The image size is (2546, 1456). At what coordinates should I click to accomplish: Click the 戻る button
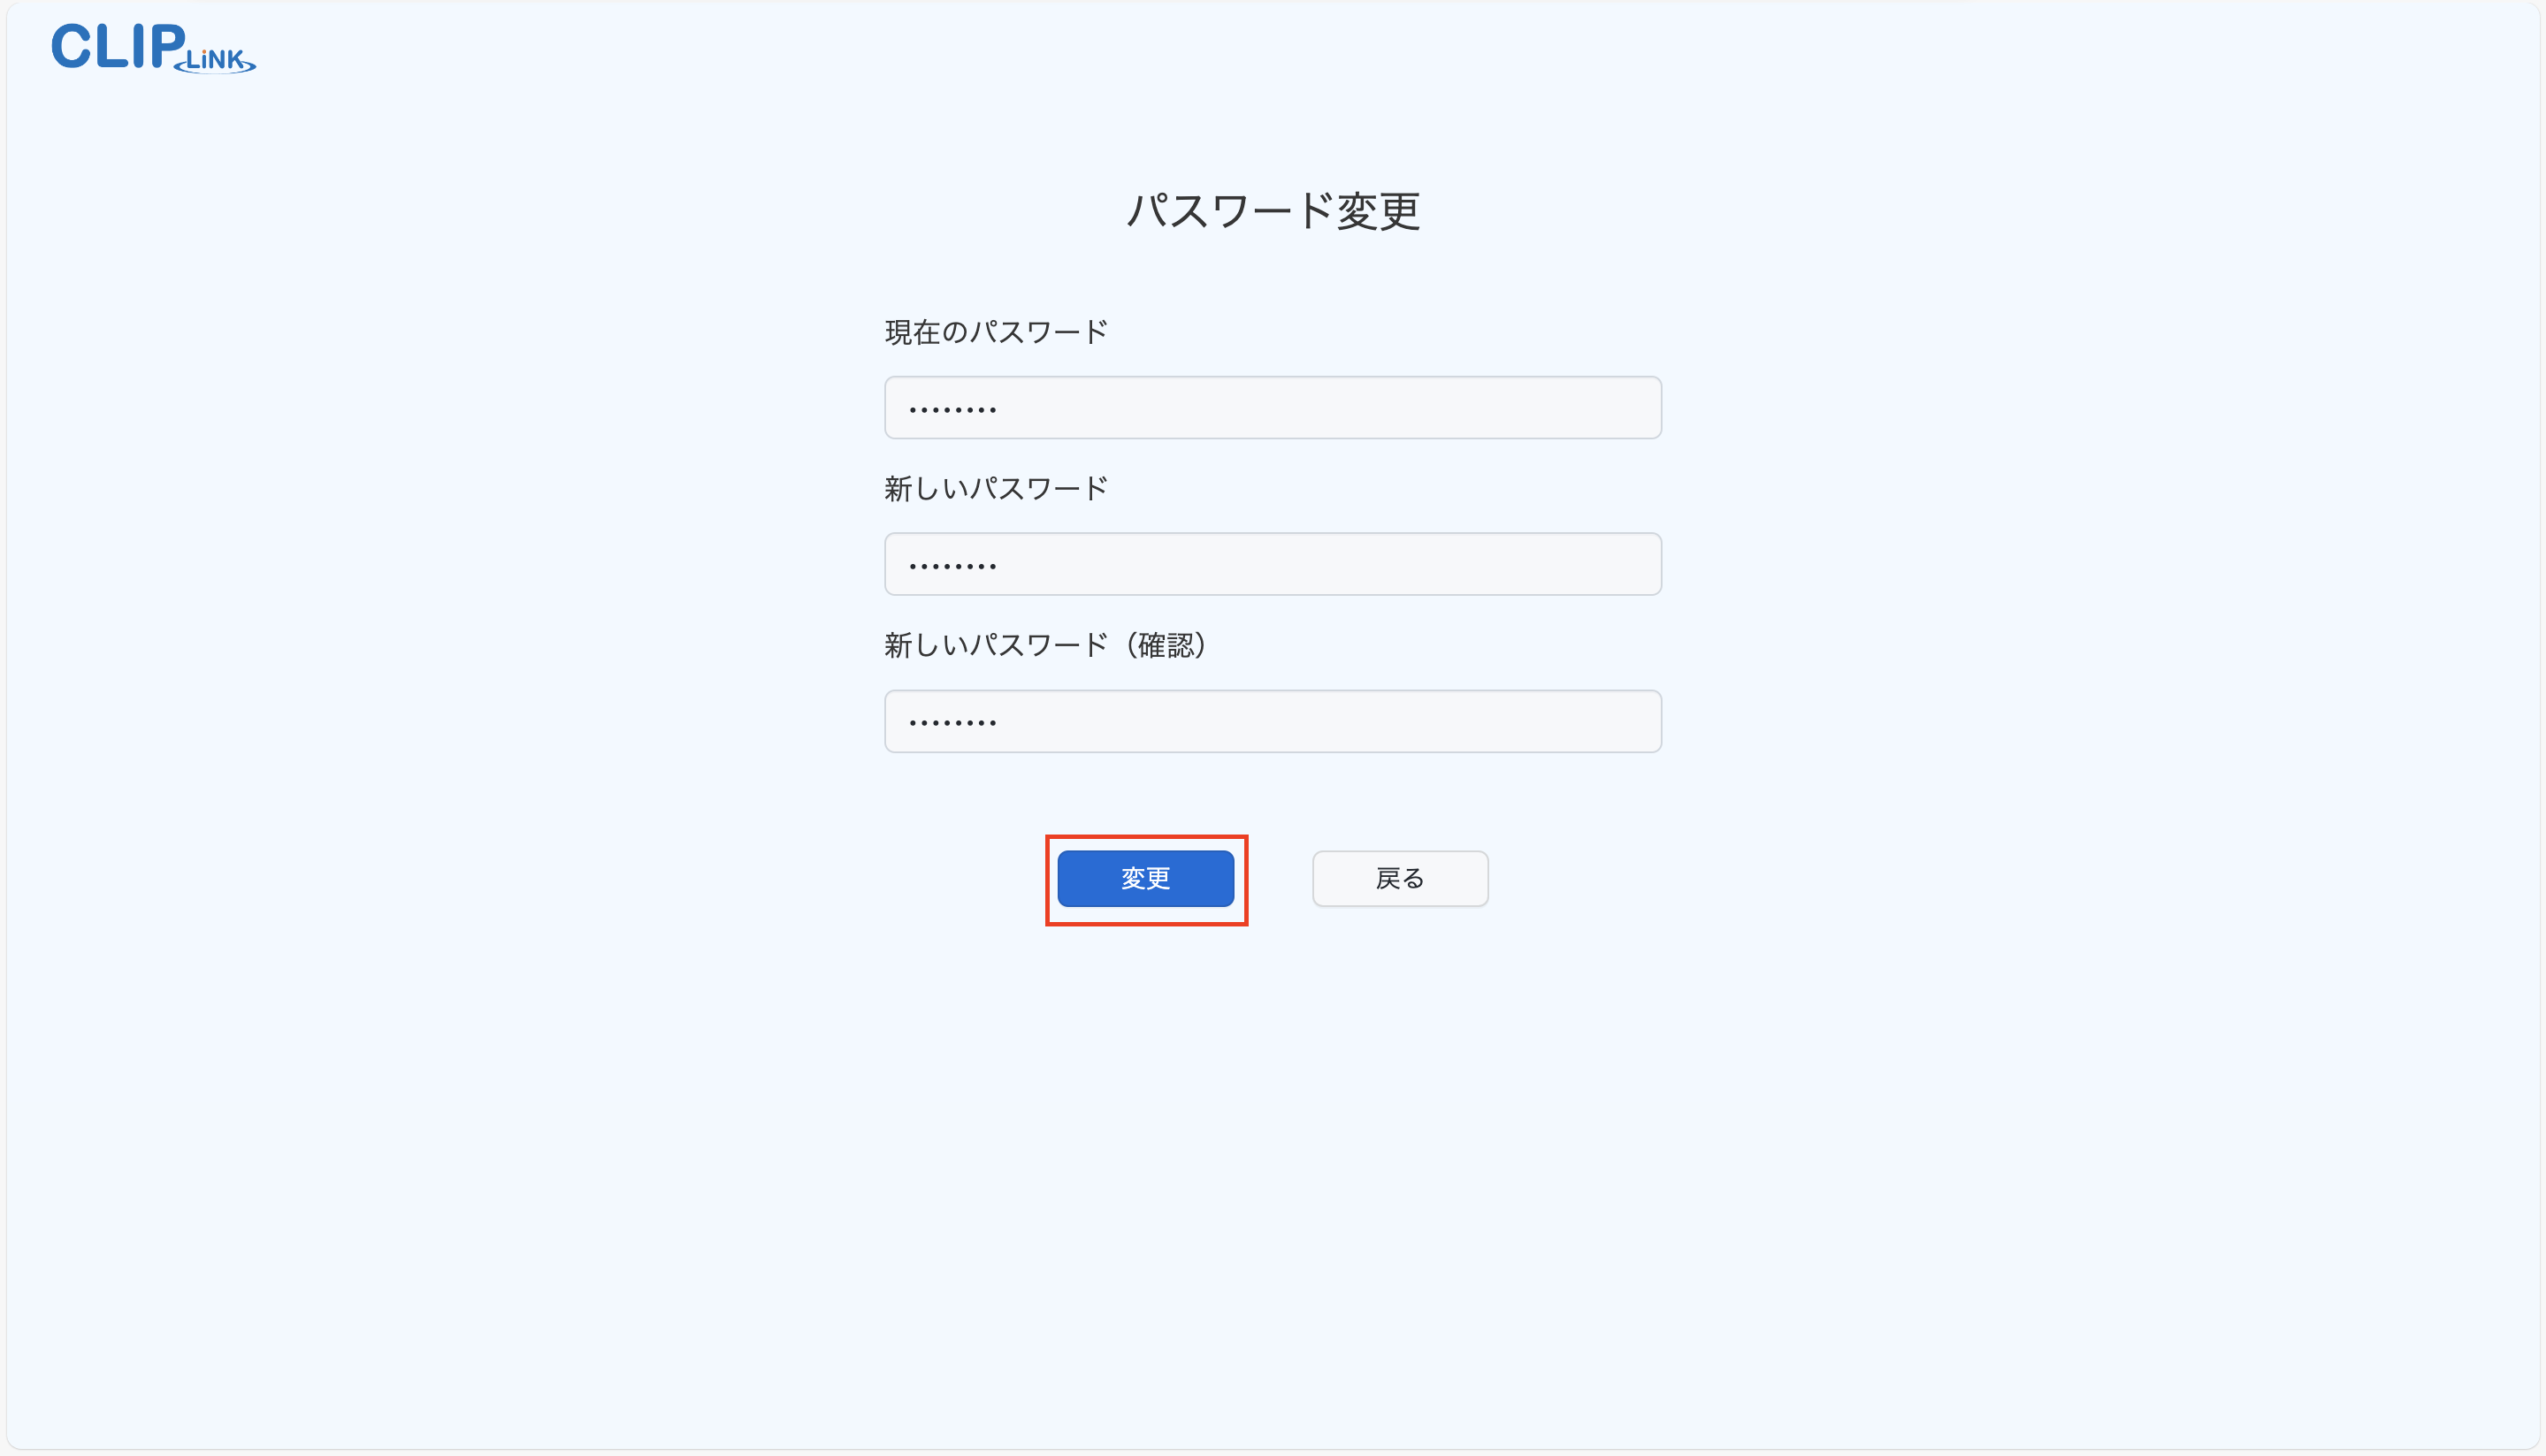pyautogui.click(x=1399, y=878)
